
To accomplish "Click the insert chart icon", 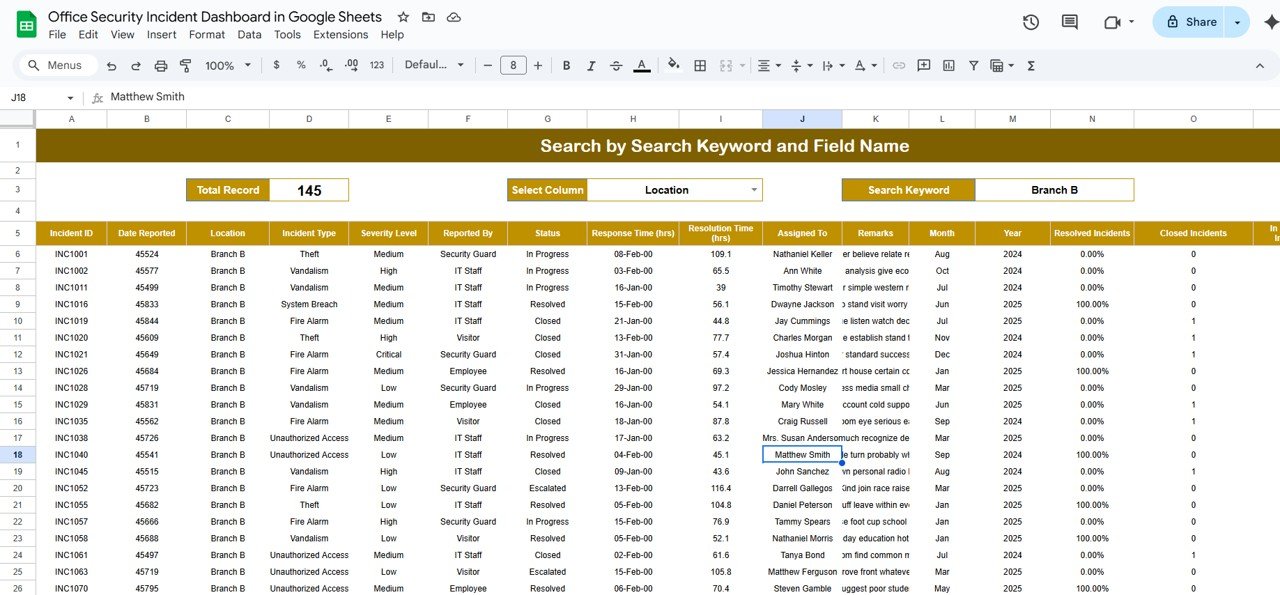I will coord(948,65).
